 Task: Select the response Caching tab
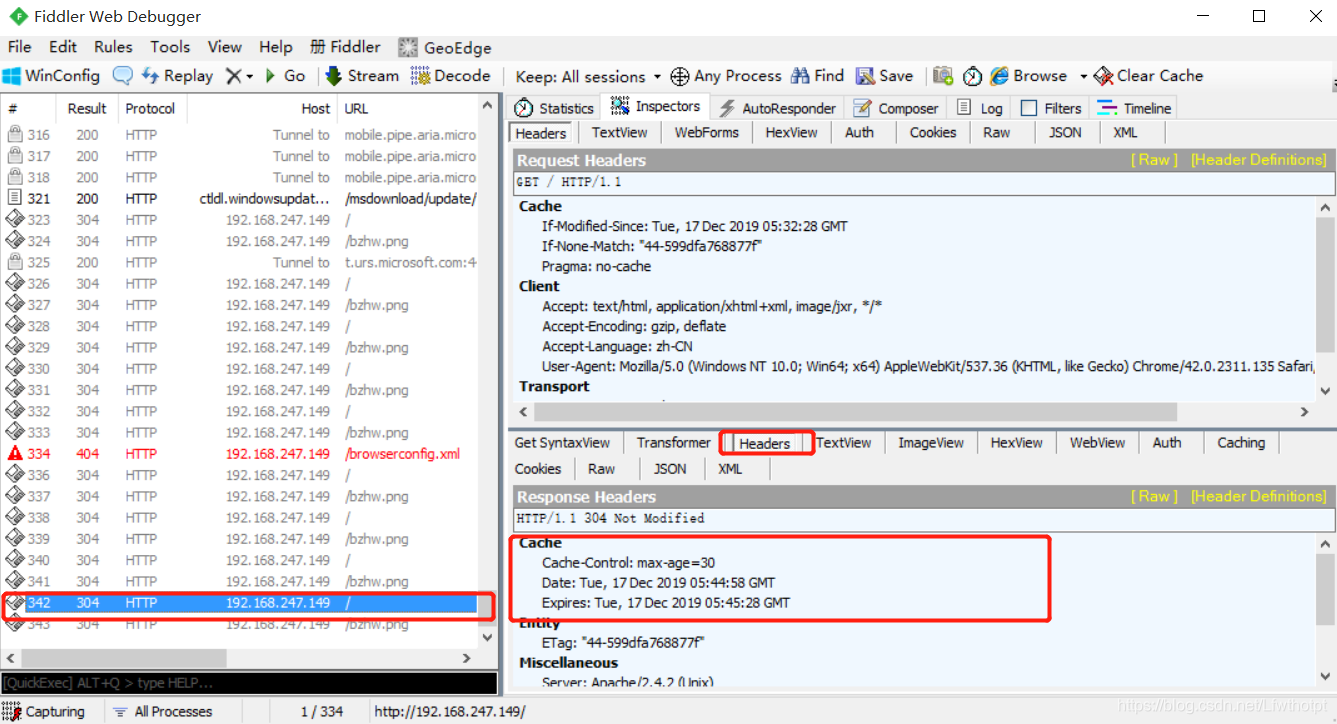pyautogui.click(x=1241, y=443)
